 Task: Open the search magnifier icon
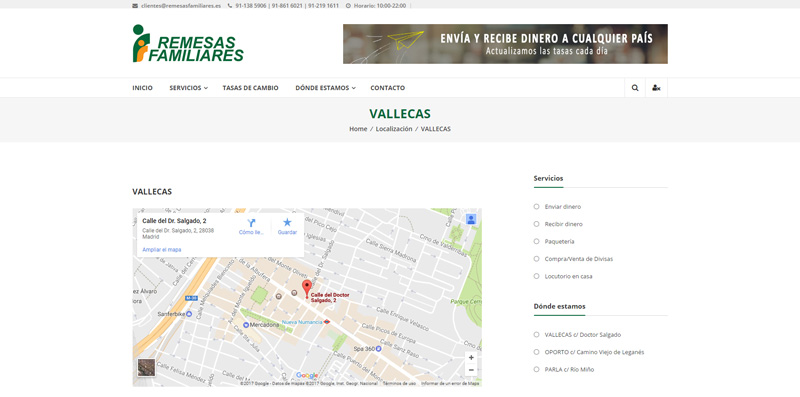[x=635, y=88]
